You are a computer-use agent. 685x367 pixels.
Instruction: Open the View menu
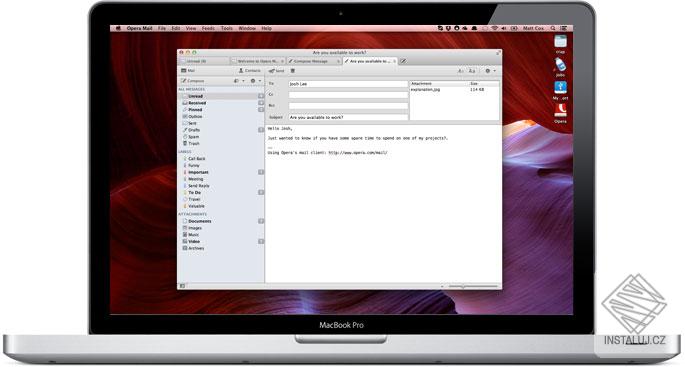[191, 28]
